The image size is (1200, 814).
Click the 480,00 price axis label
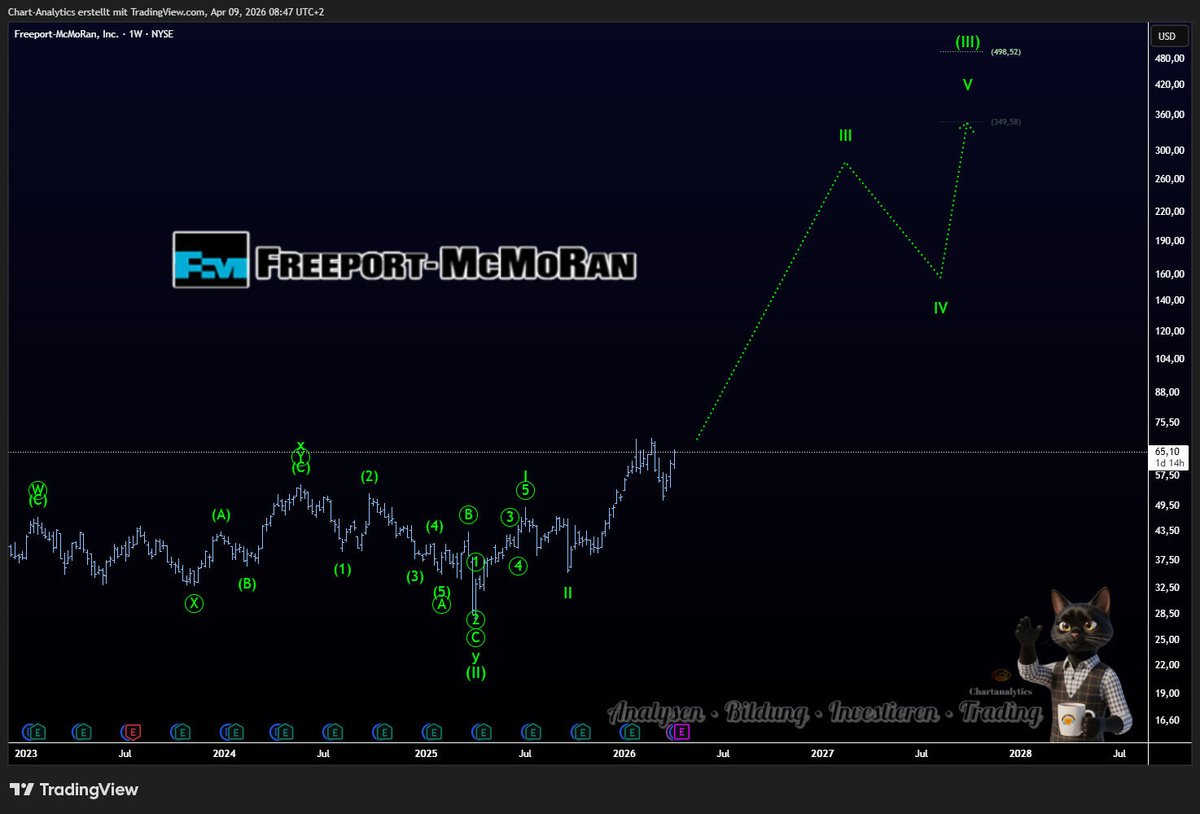[1170, 58]
